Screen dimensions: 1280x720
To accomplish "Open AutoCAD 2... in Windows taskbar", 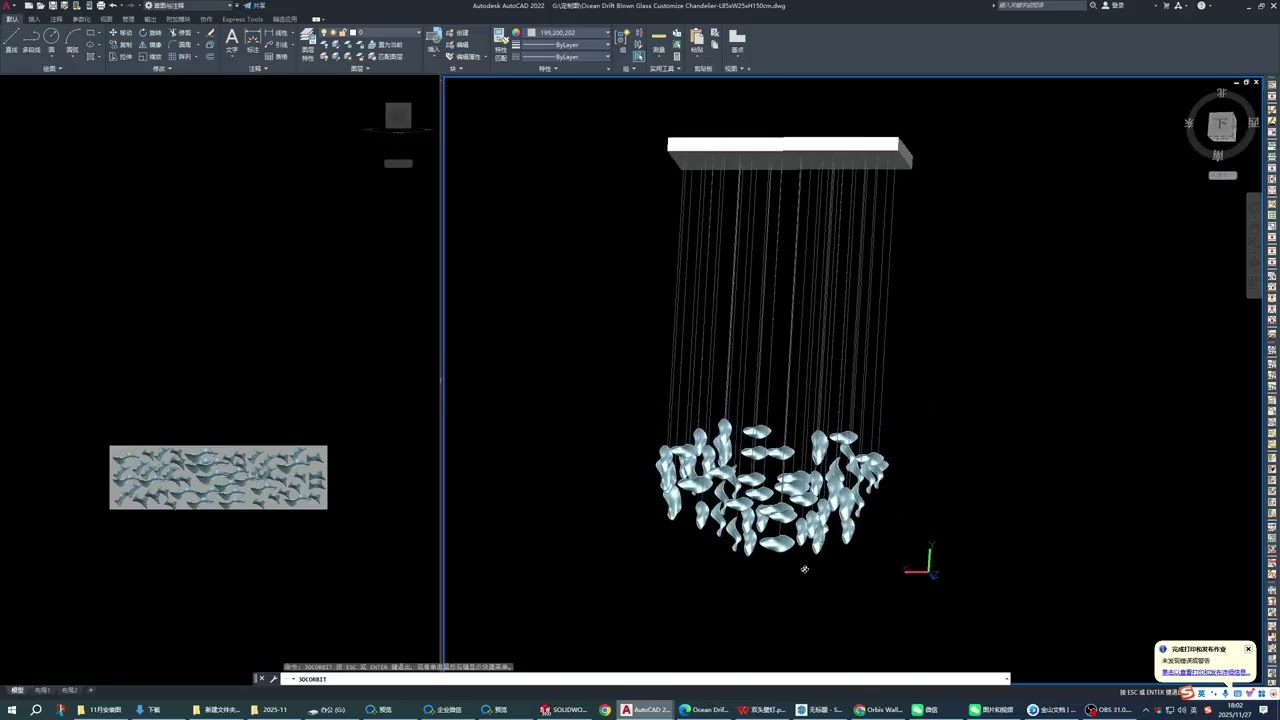I will click(646, 710).
